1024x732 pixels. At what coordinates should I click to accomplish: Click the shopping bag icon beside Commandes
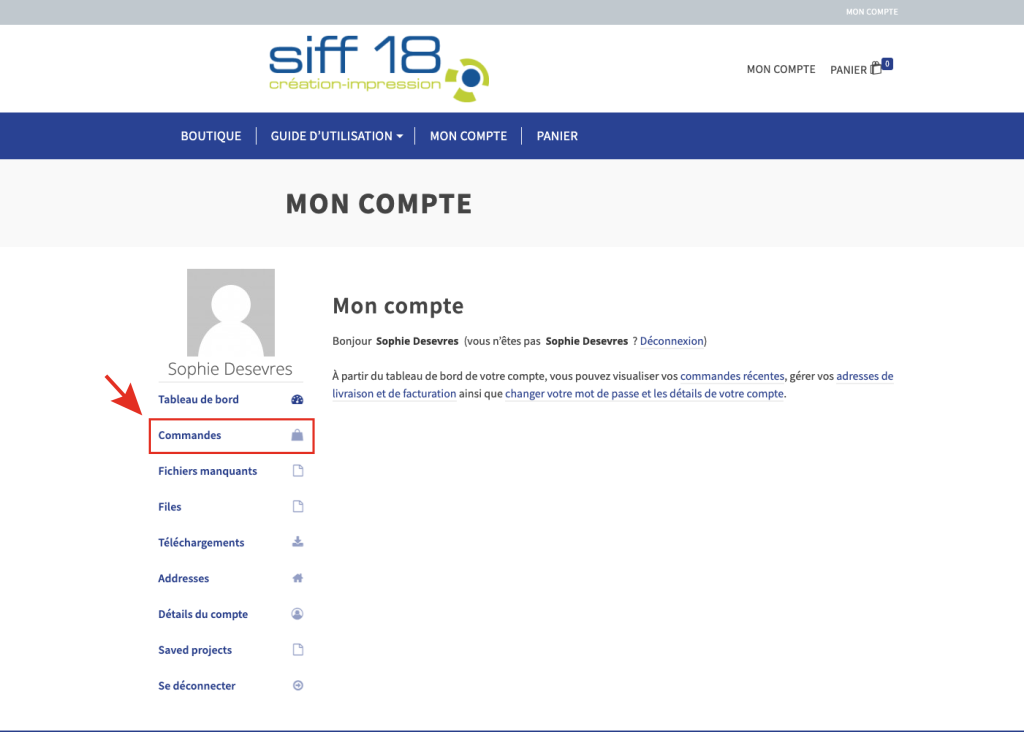point(297,436)
